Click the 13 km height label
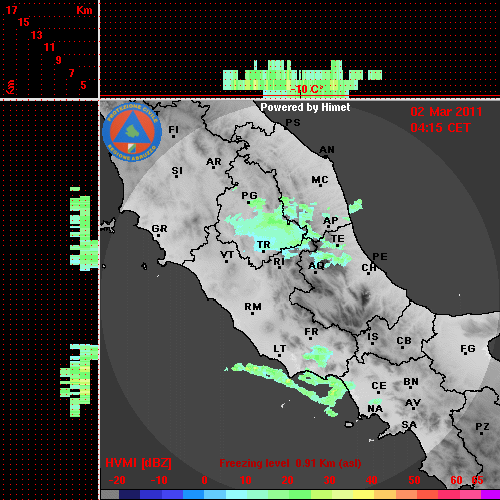 [37, 35]
